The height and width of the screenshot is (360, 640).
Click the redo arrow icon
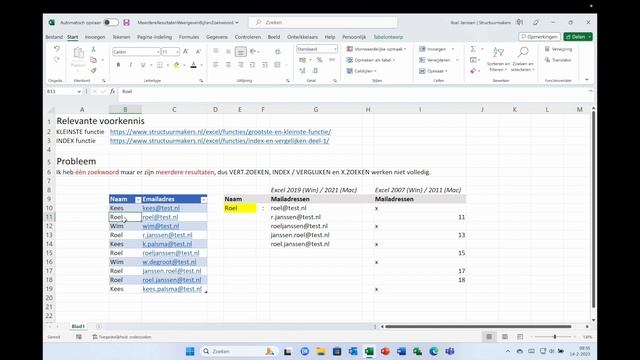tap(57, 60)
